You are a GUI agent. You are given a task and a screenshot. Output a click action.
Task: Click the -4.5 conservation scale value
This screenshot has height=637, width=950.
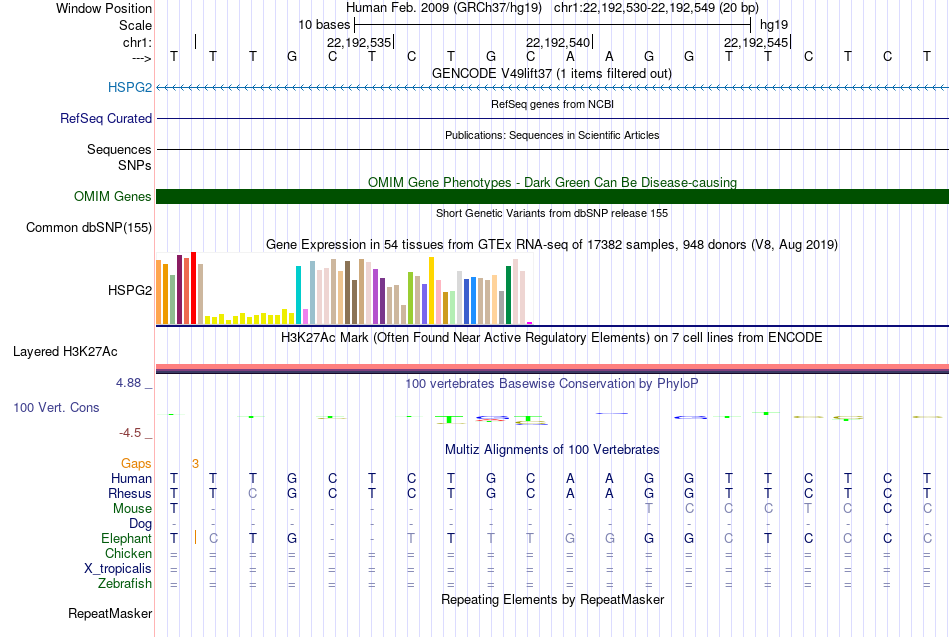130,433
